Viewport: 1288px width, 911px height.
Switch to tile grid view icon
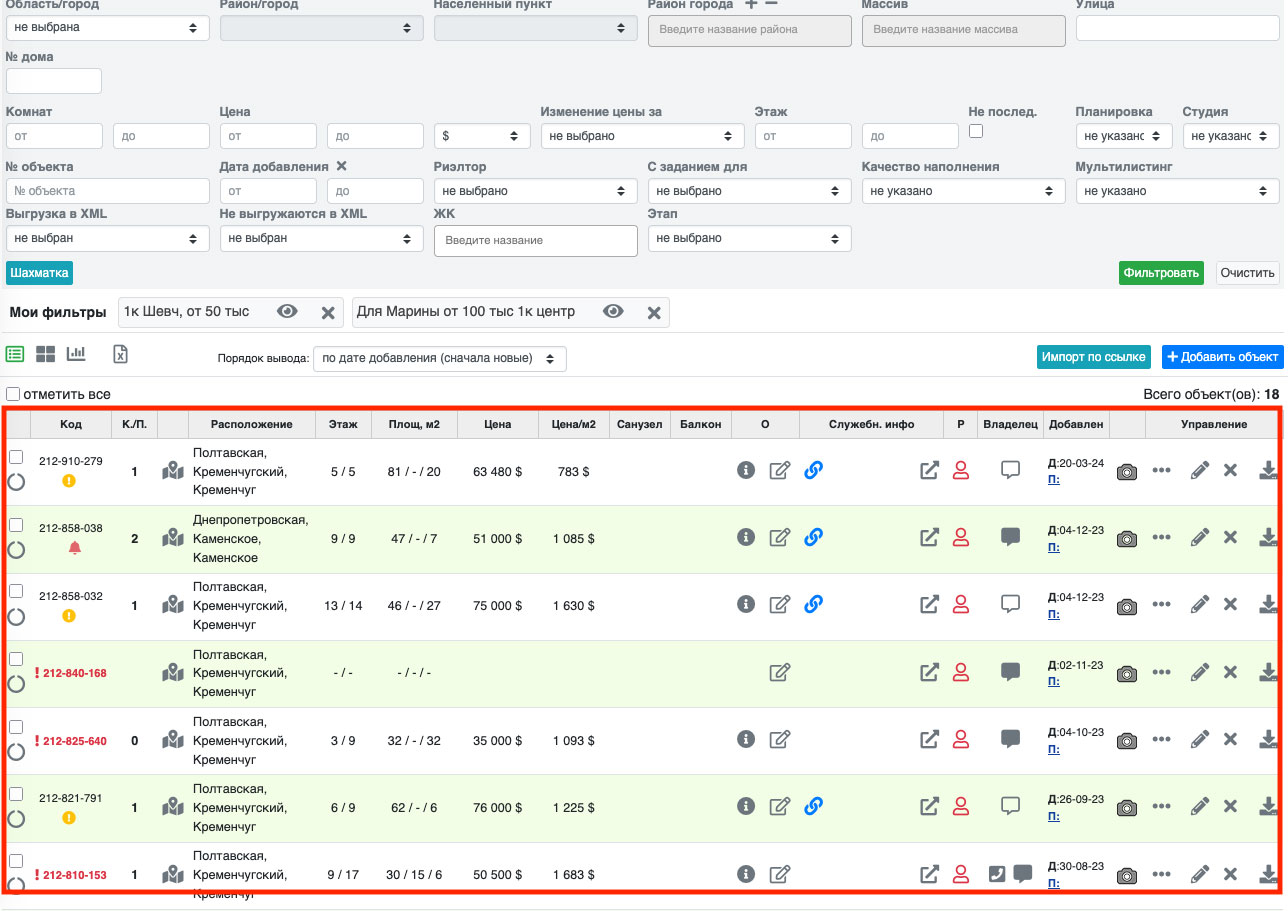click(x=46, y=354)
